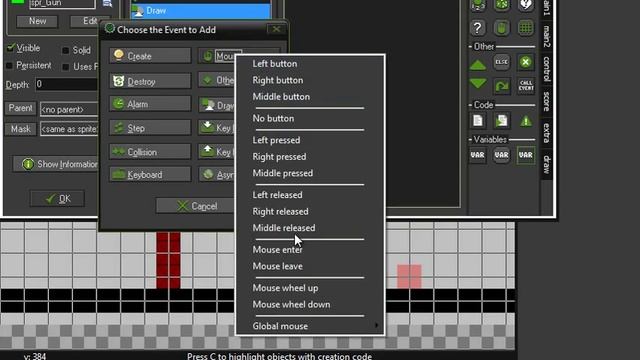Open the Parent object selector field
The image size is (640, 360).
click(69, 109)
